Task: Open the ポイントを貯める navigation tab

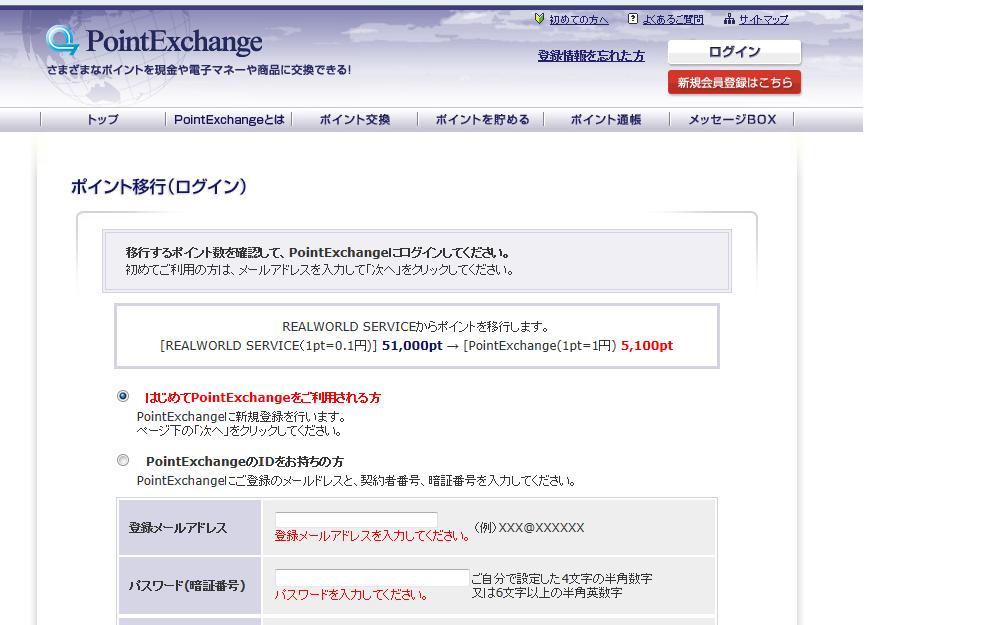Action: click(x=482, y=120)
